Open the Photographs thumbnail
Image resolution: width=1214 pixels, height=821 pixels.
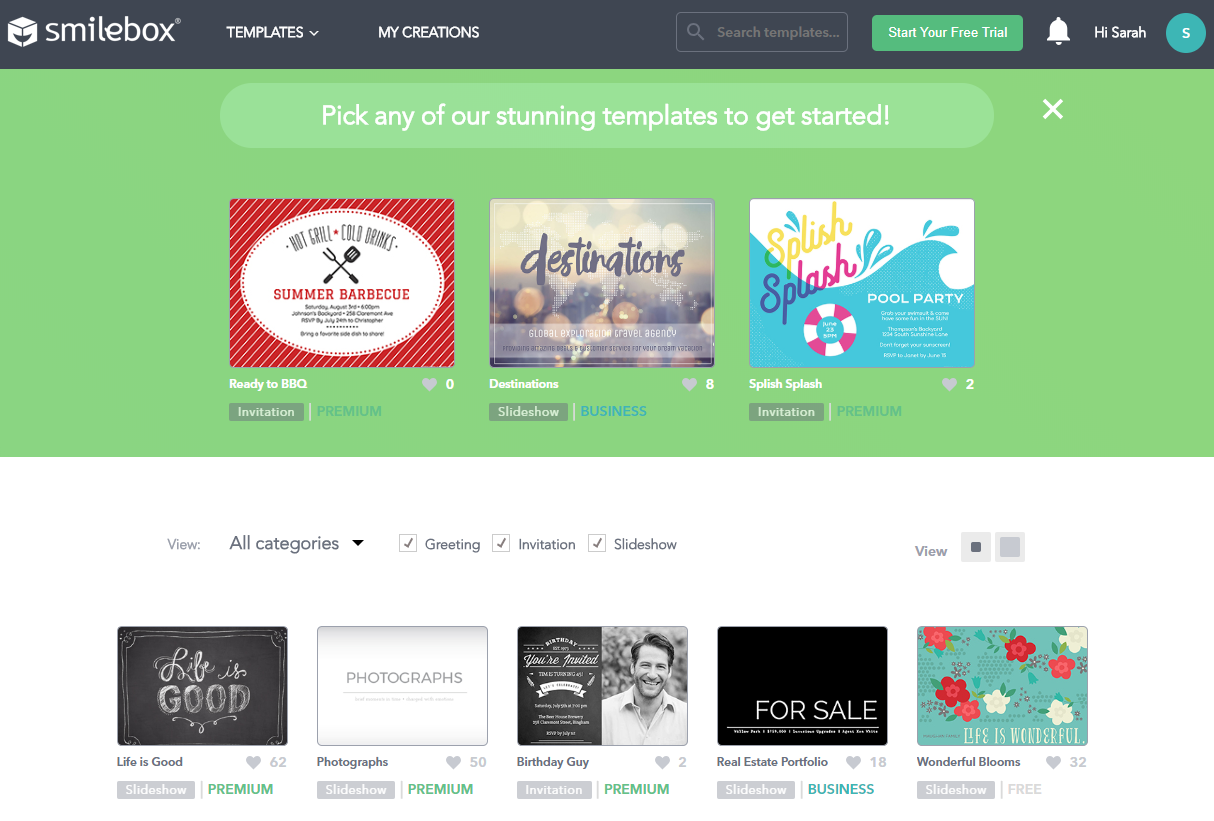[402, 686]
